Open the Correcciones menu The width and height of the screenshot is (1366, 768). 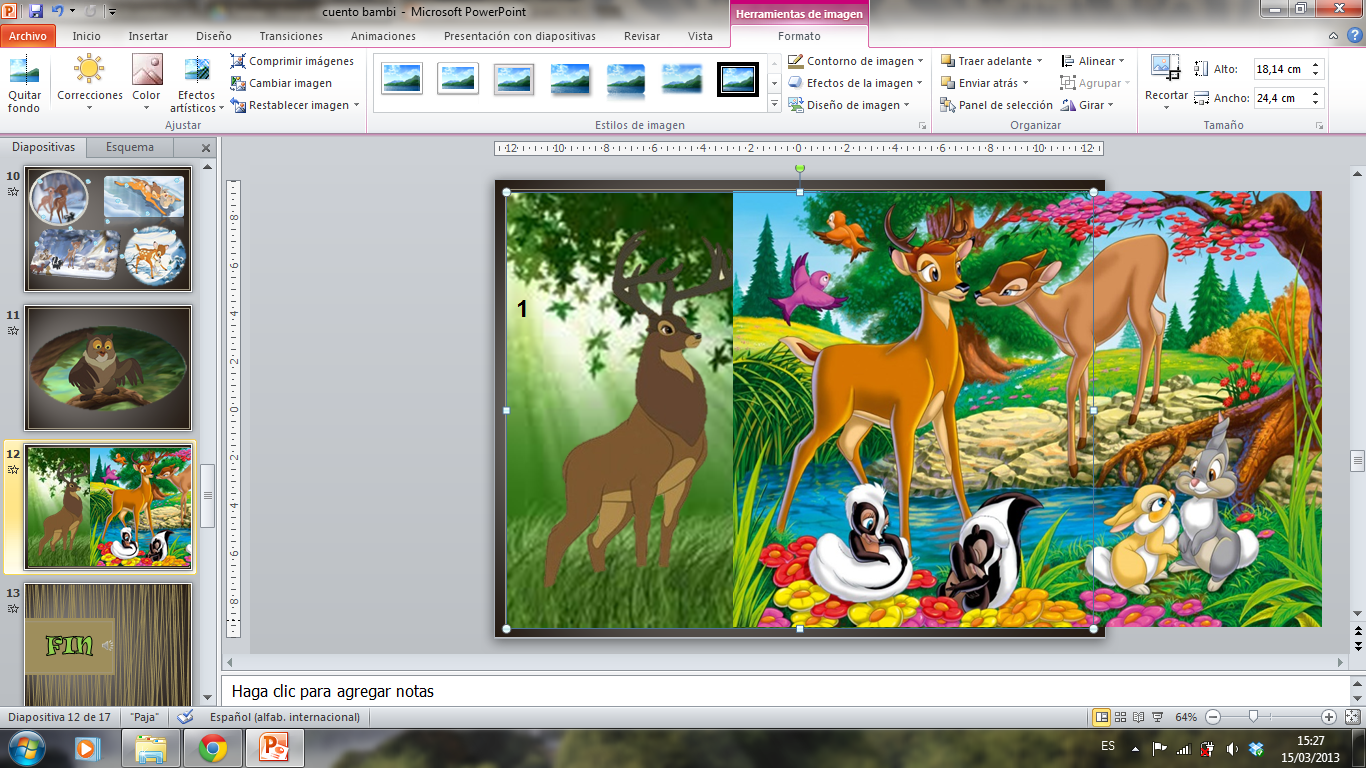90,84
